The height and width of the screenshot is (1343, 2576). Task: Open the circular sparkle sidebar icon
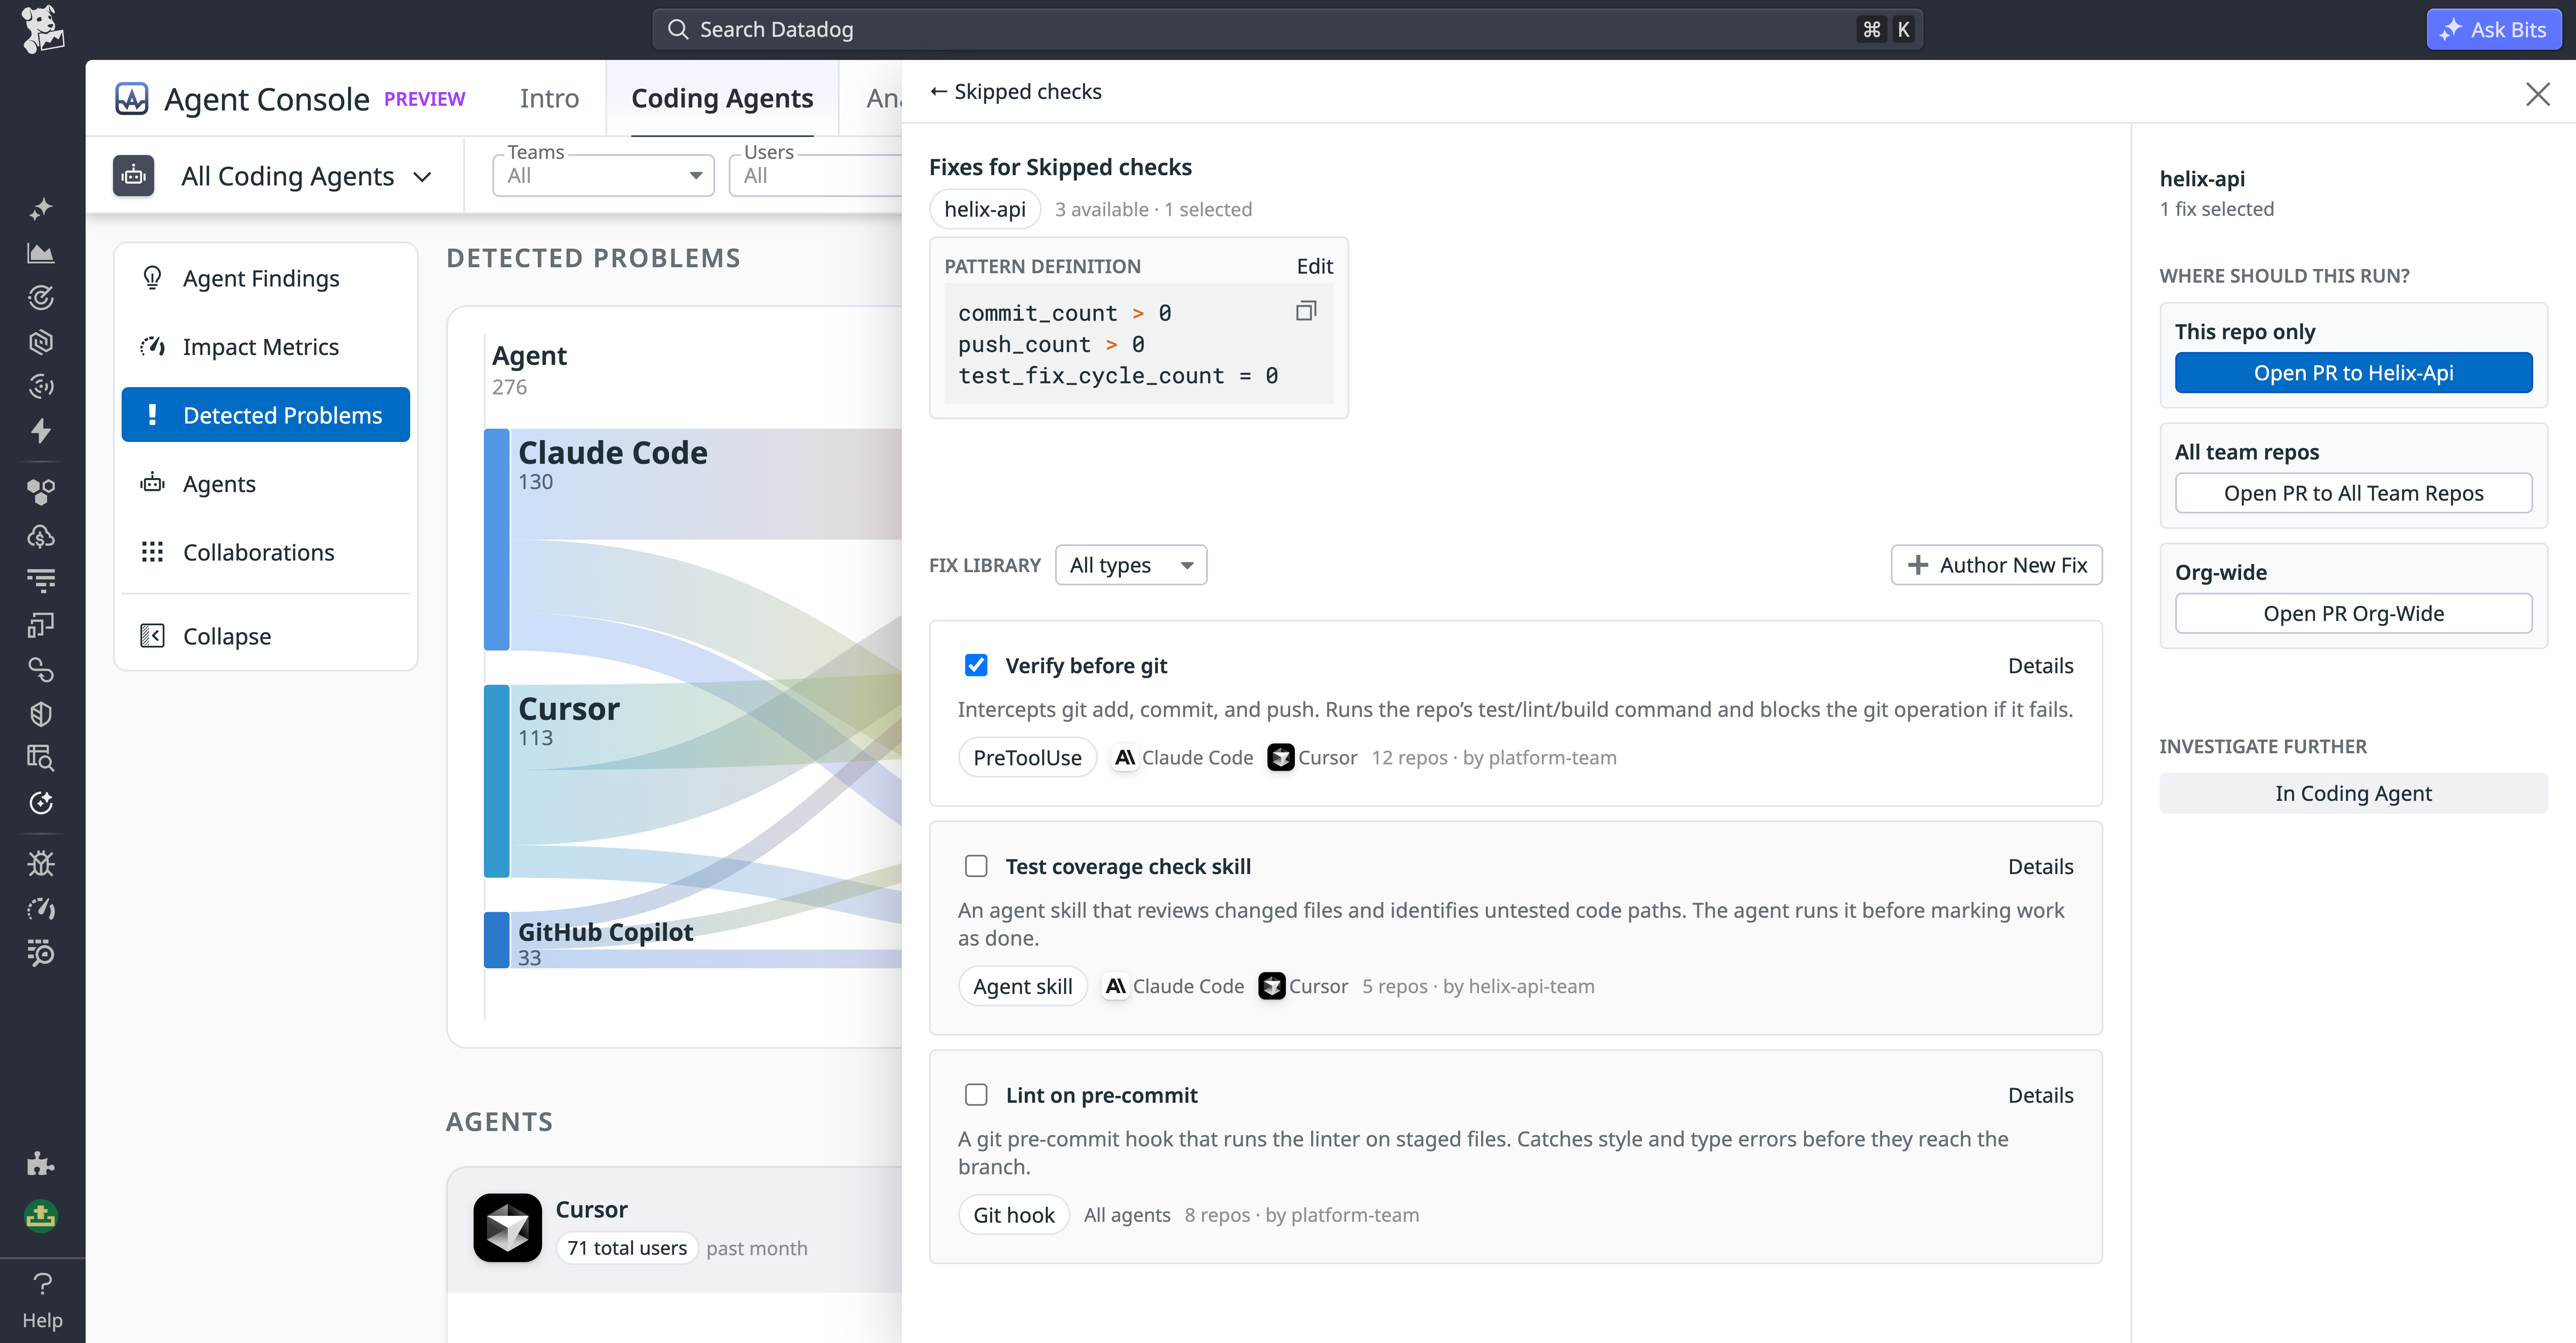pos(41,803)
